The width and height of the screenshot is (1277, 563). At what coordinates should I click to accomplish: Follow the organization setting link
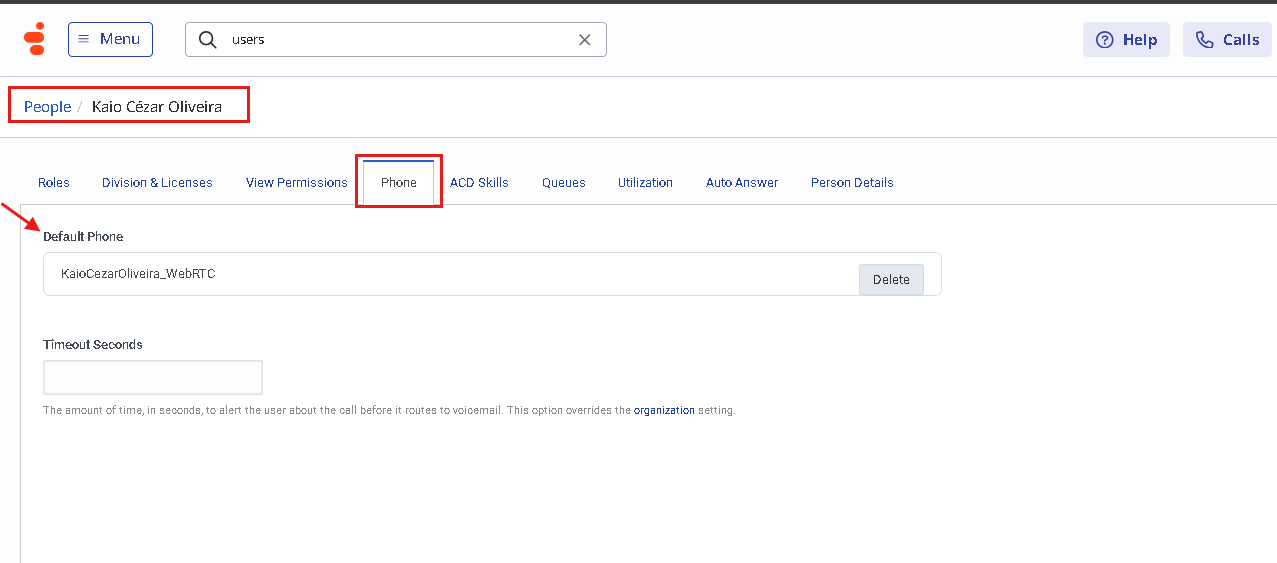point(664,410)
